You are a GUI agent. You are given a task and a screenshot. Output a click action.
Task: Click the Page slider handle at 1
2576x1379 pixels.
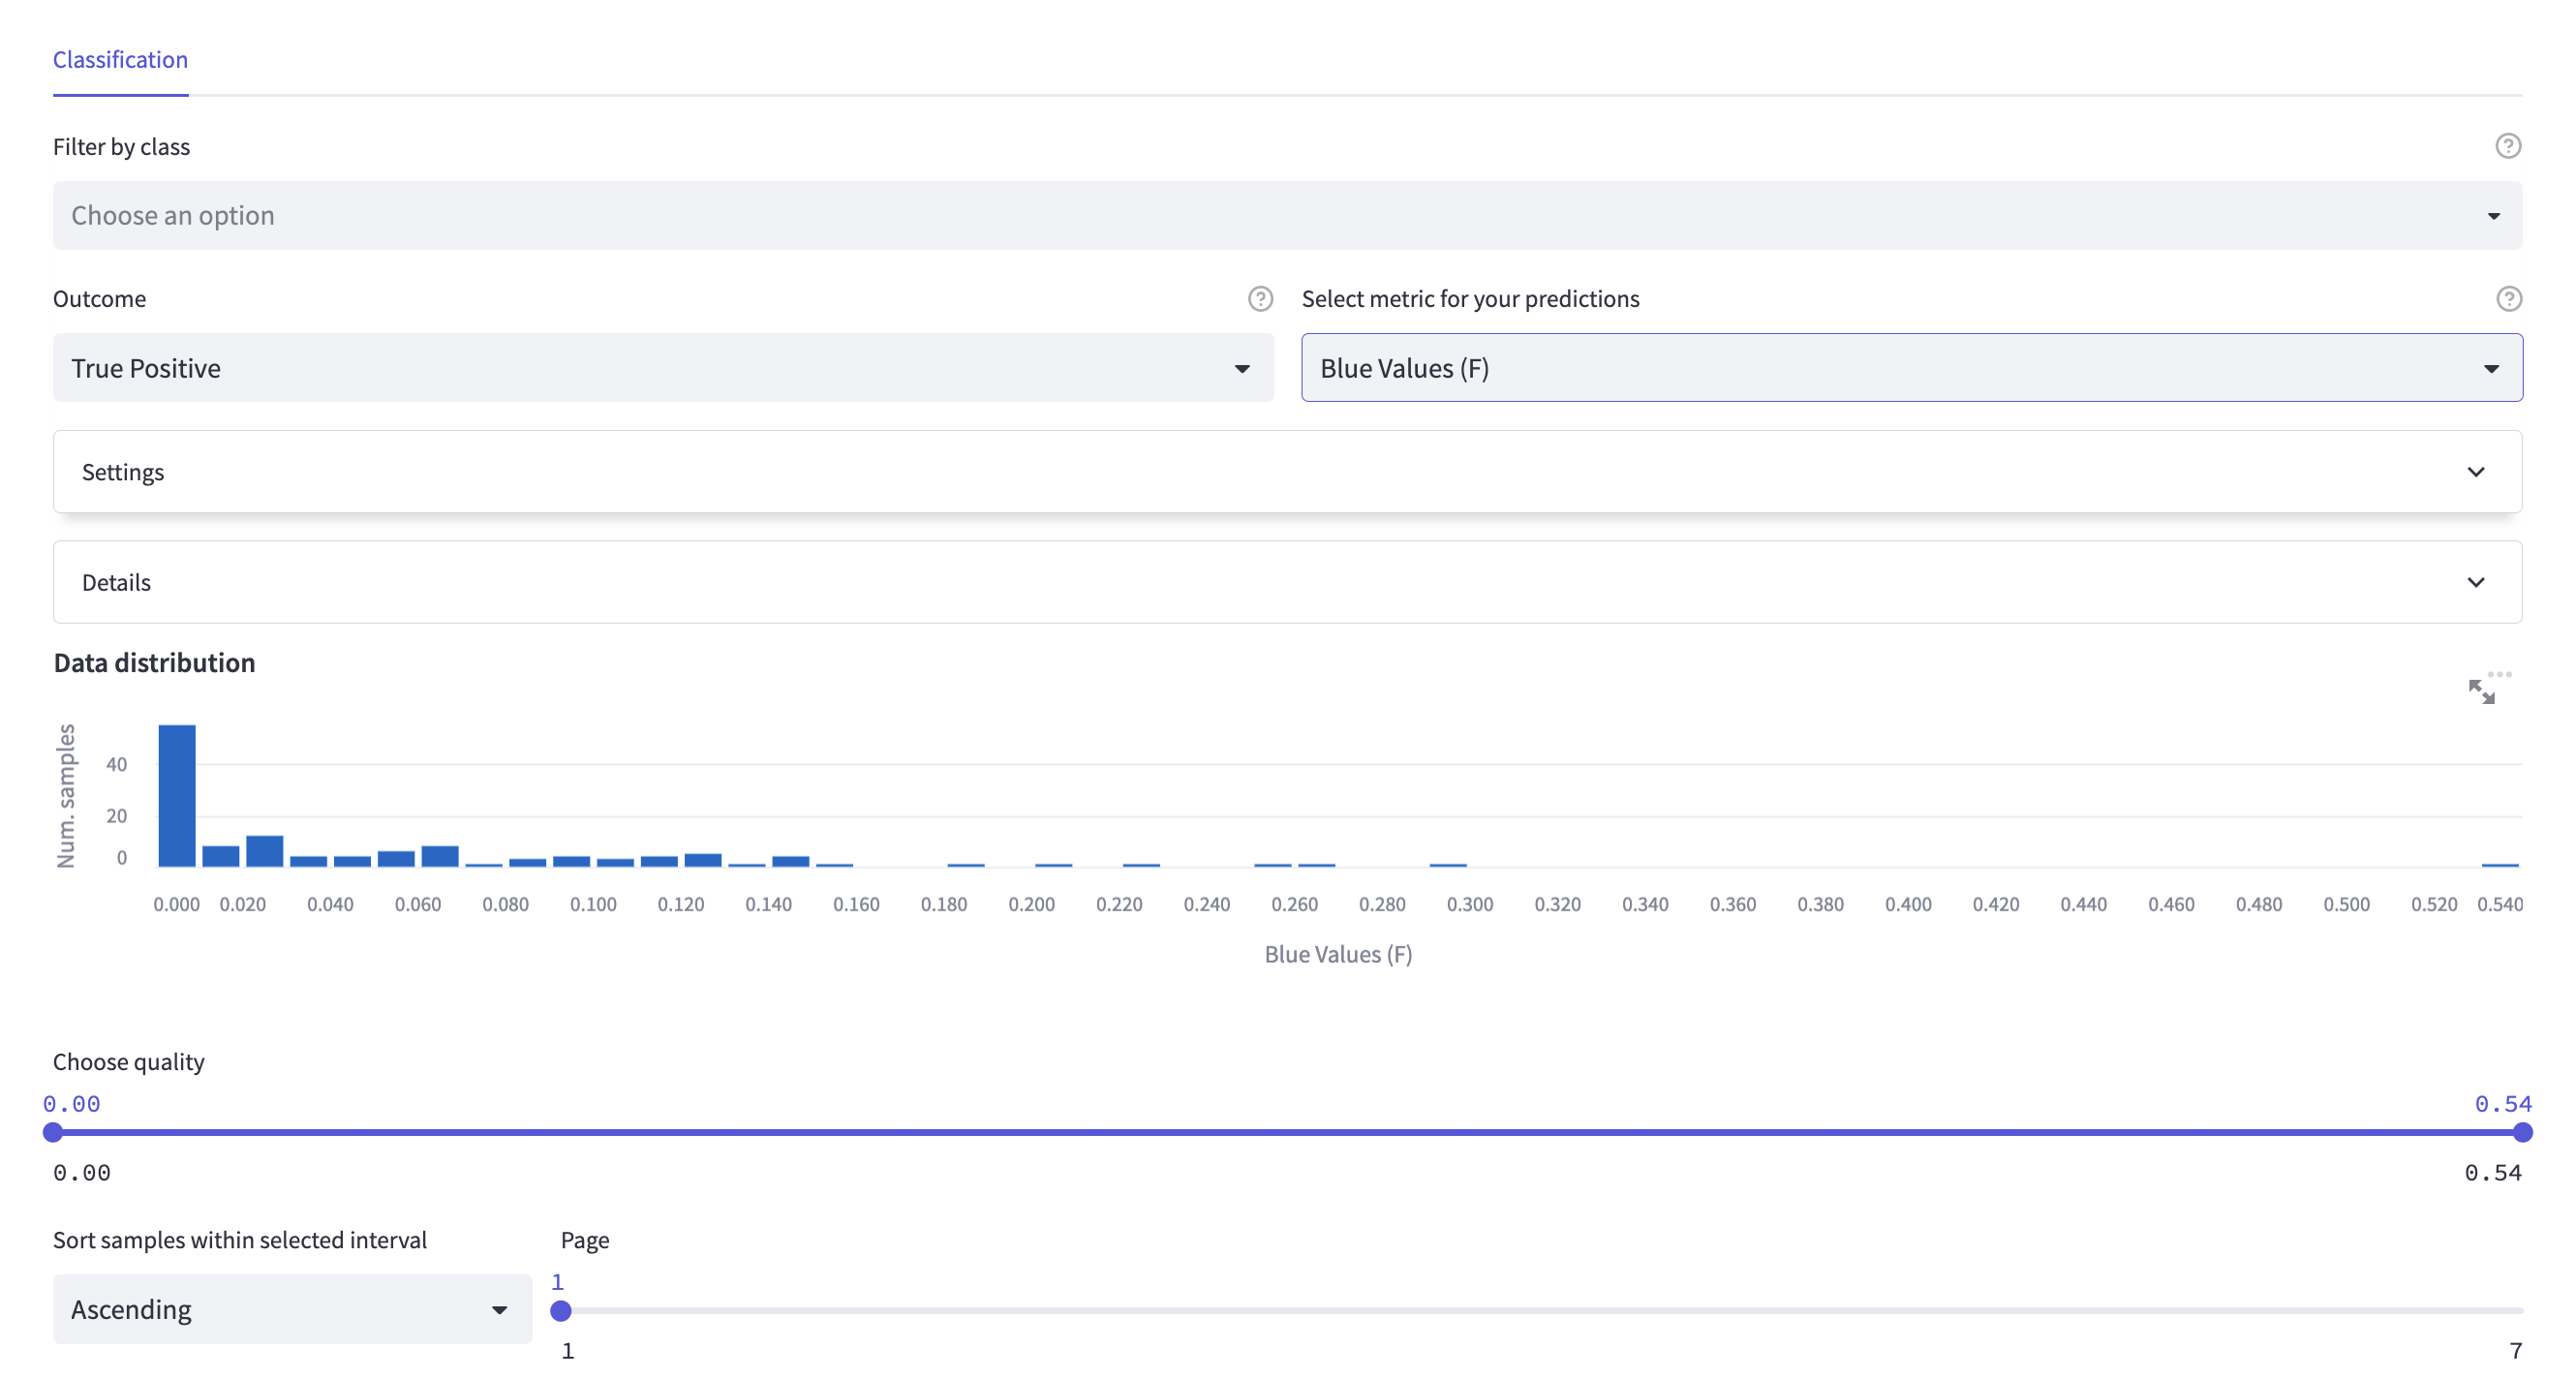point(561,1311)
